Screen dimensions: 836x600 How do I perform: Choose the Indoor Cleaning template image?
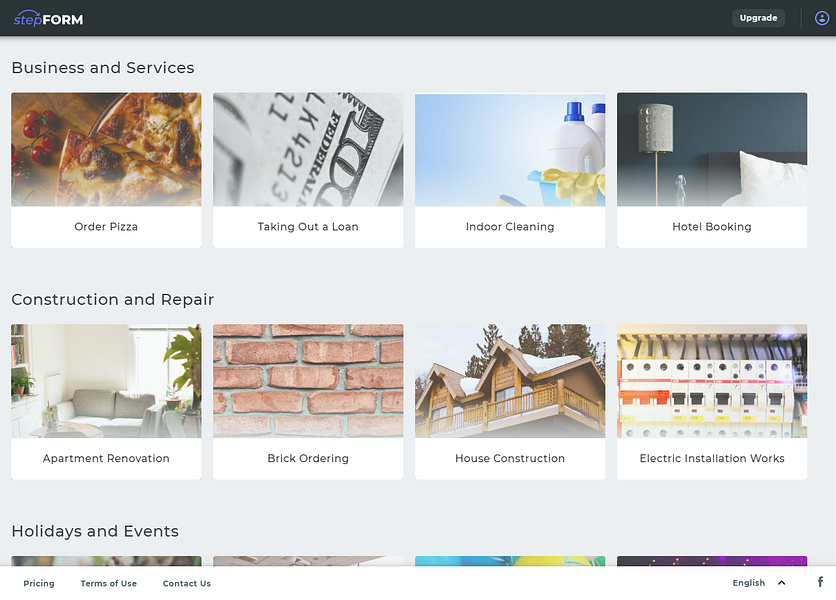pyautogui.click(x=510, y=150)
